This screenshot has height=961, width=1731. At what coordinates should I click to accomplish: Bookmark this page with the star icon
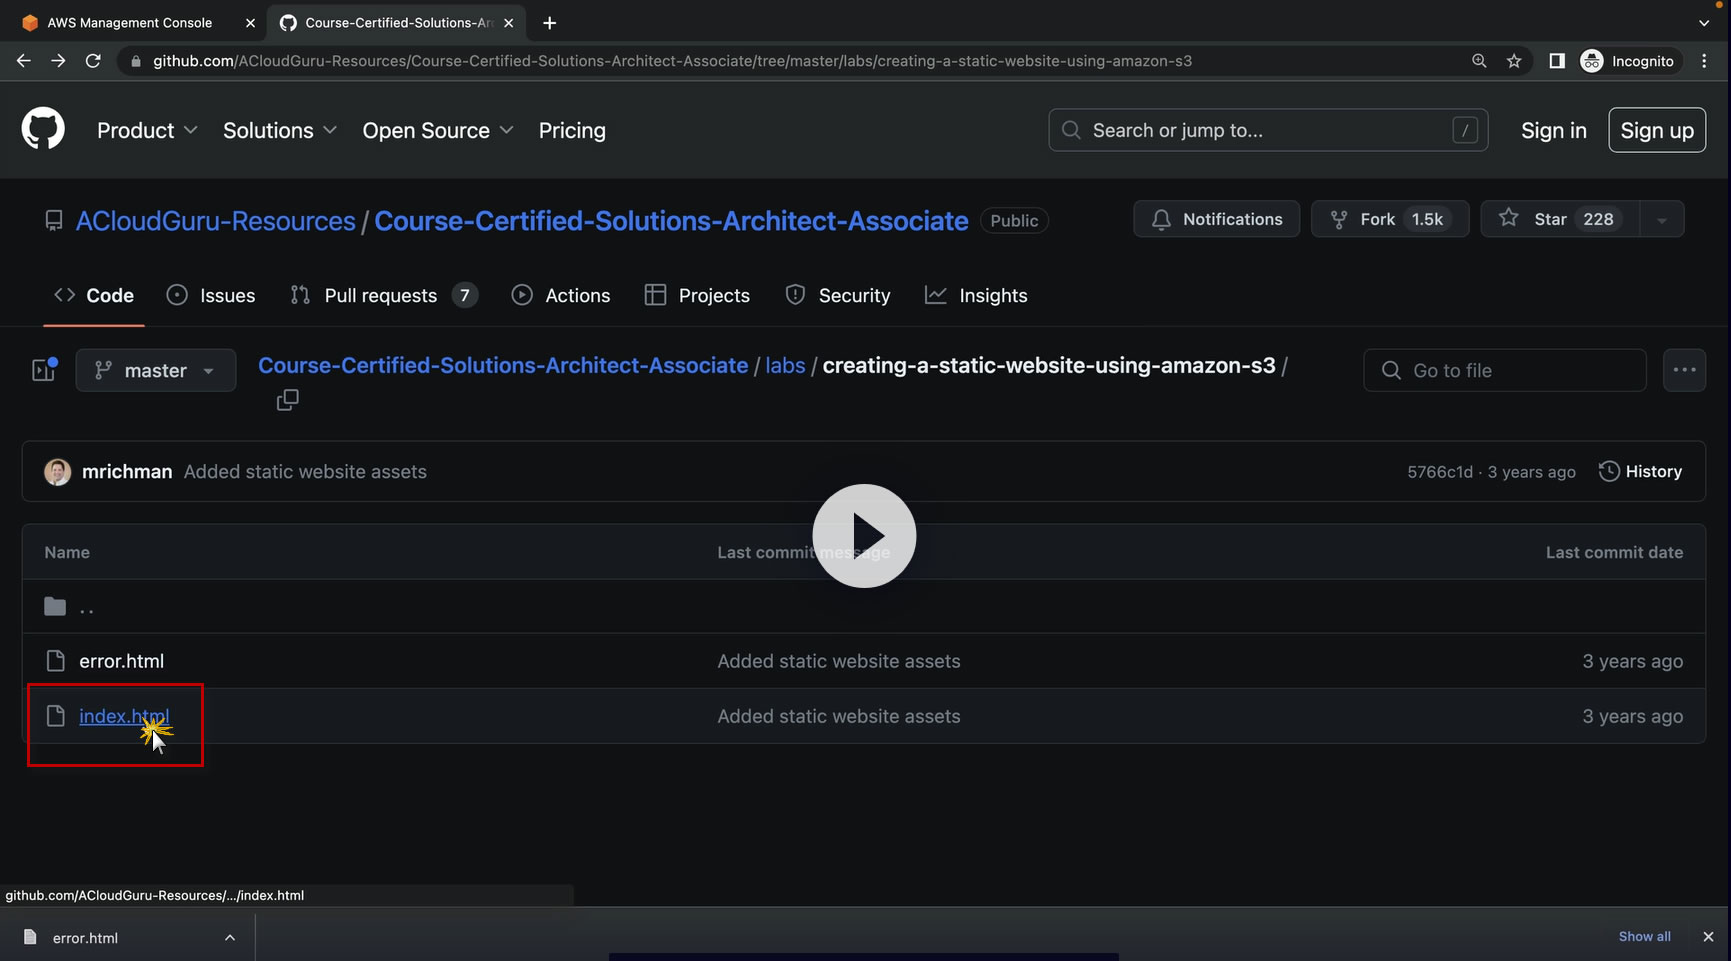pos(1514,61)
